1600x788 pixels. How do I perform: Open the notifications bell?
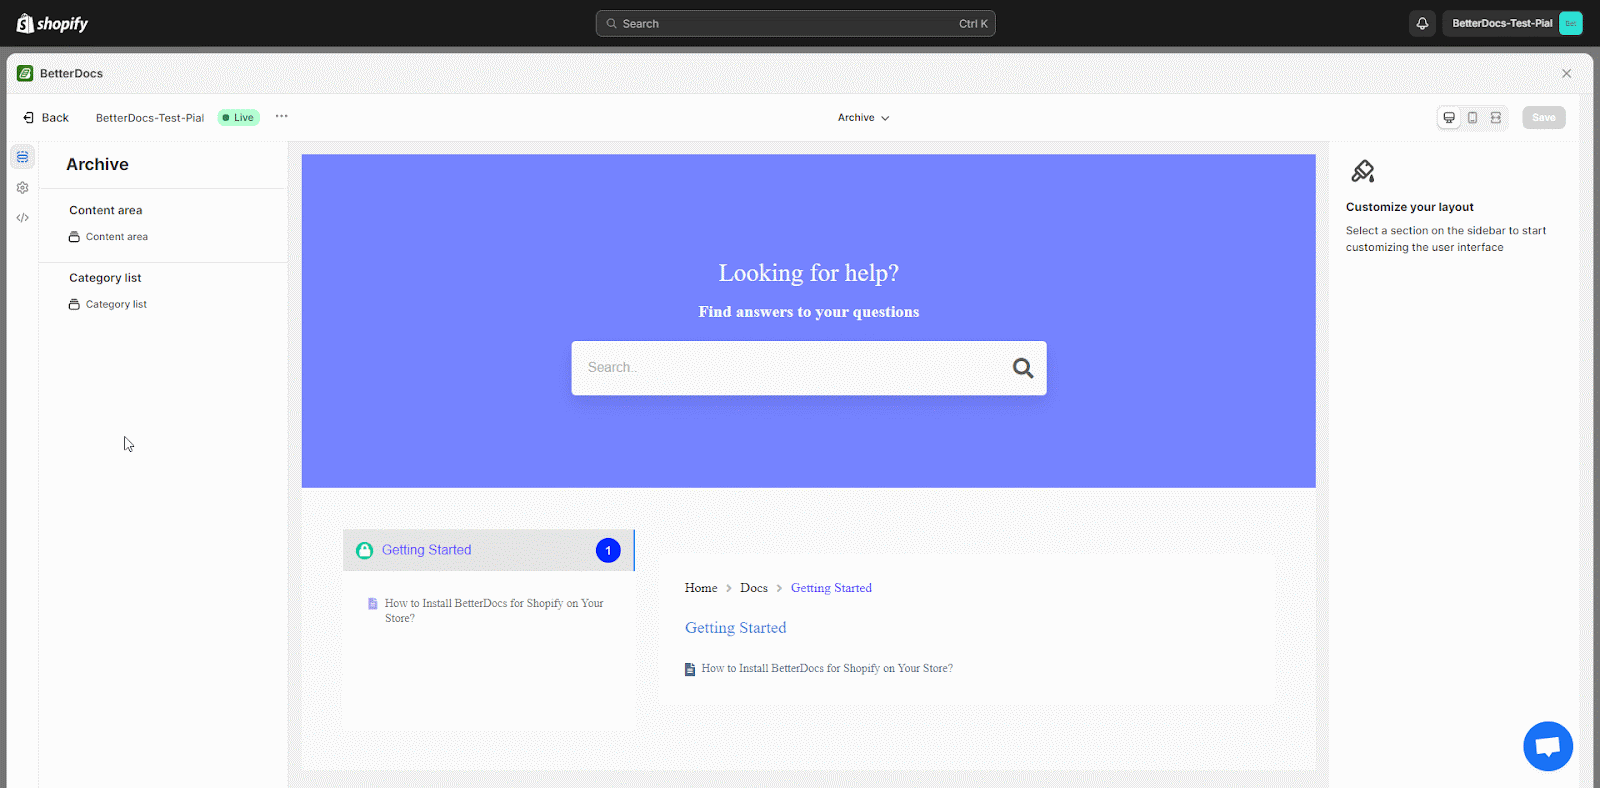pyautogui.click(x=1422, y=23)
